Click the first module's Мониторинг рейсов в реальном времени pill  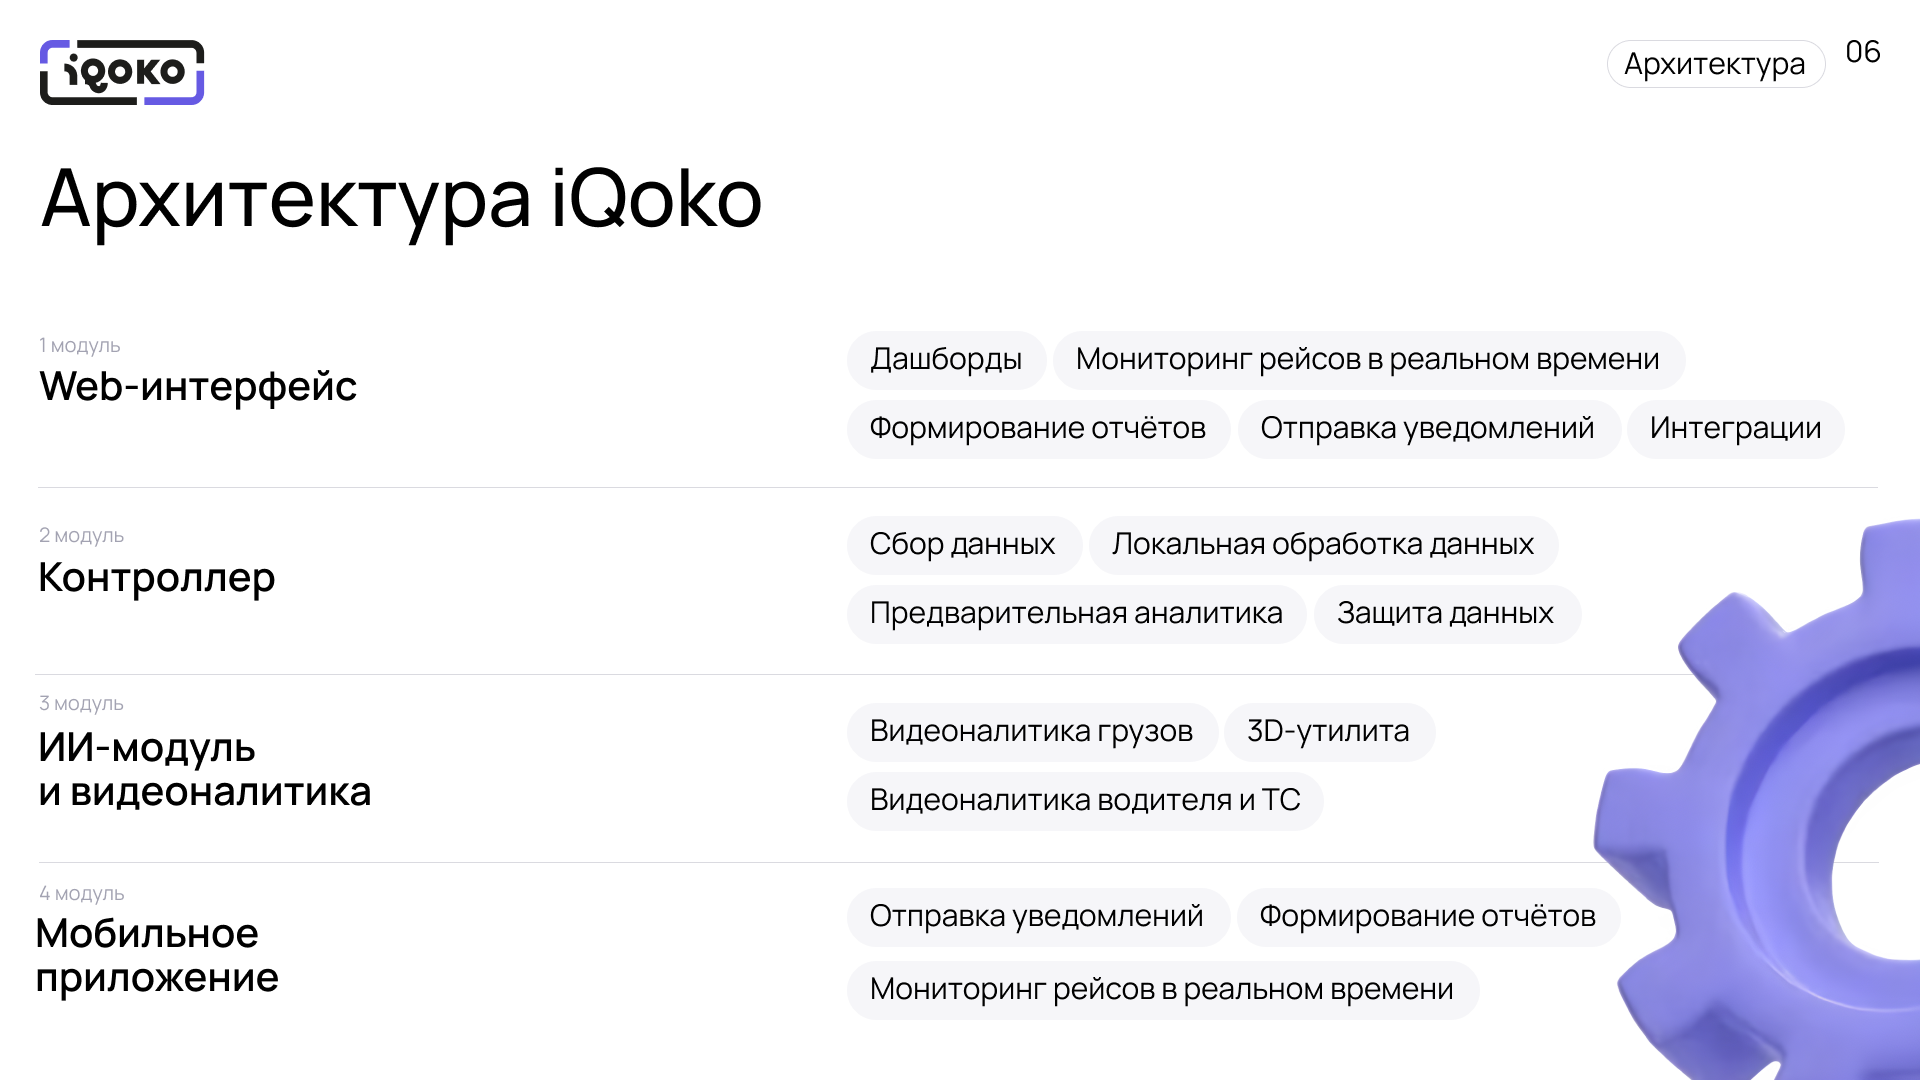coord(1367,359)
